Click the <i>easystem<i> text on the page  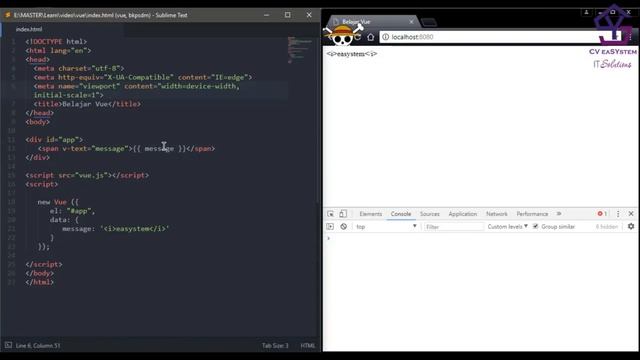pos(351,54)
